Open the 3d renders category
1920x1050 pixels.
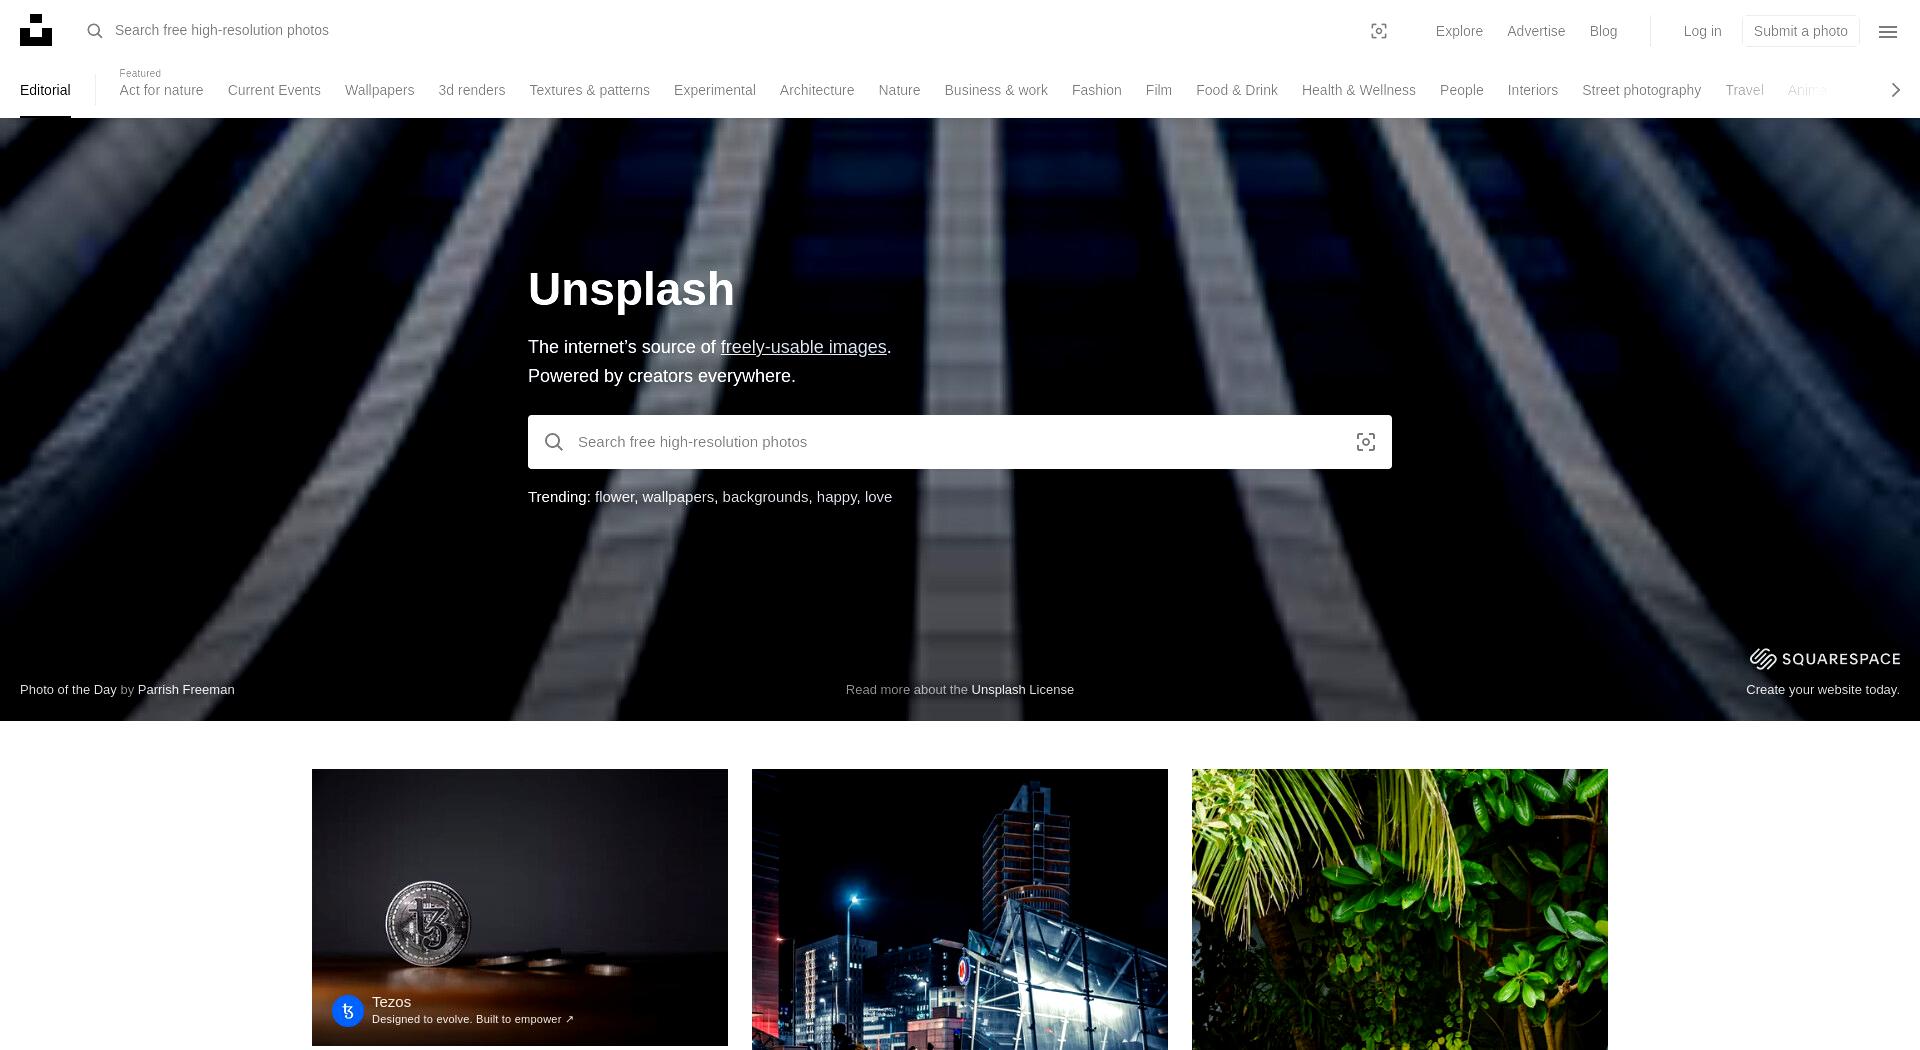pos(471,90)
